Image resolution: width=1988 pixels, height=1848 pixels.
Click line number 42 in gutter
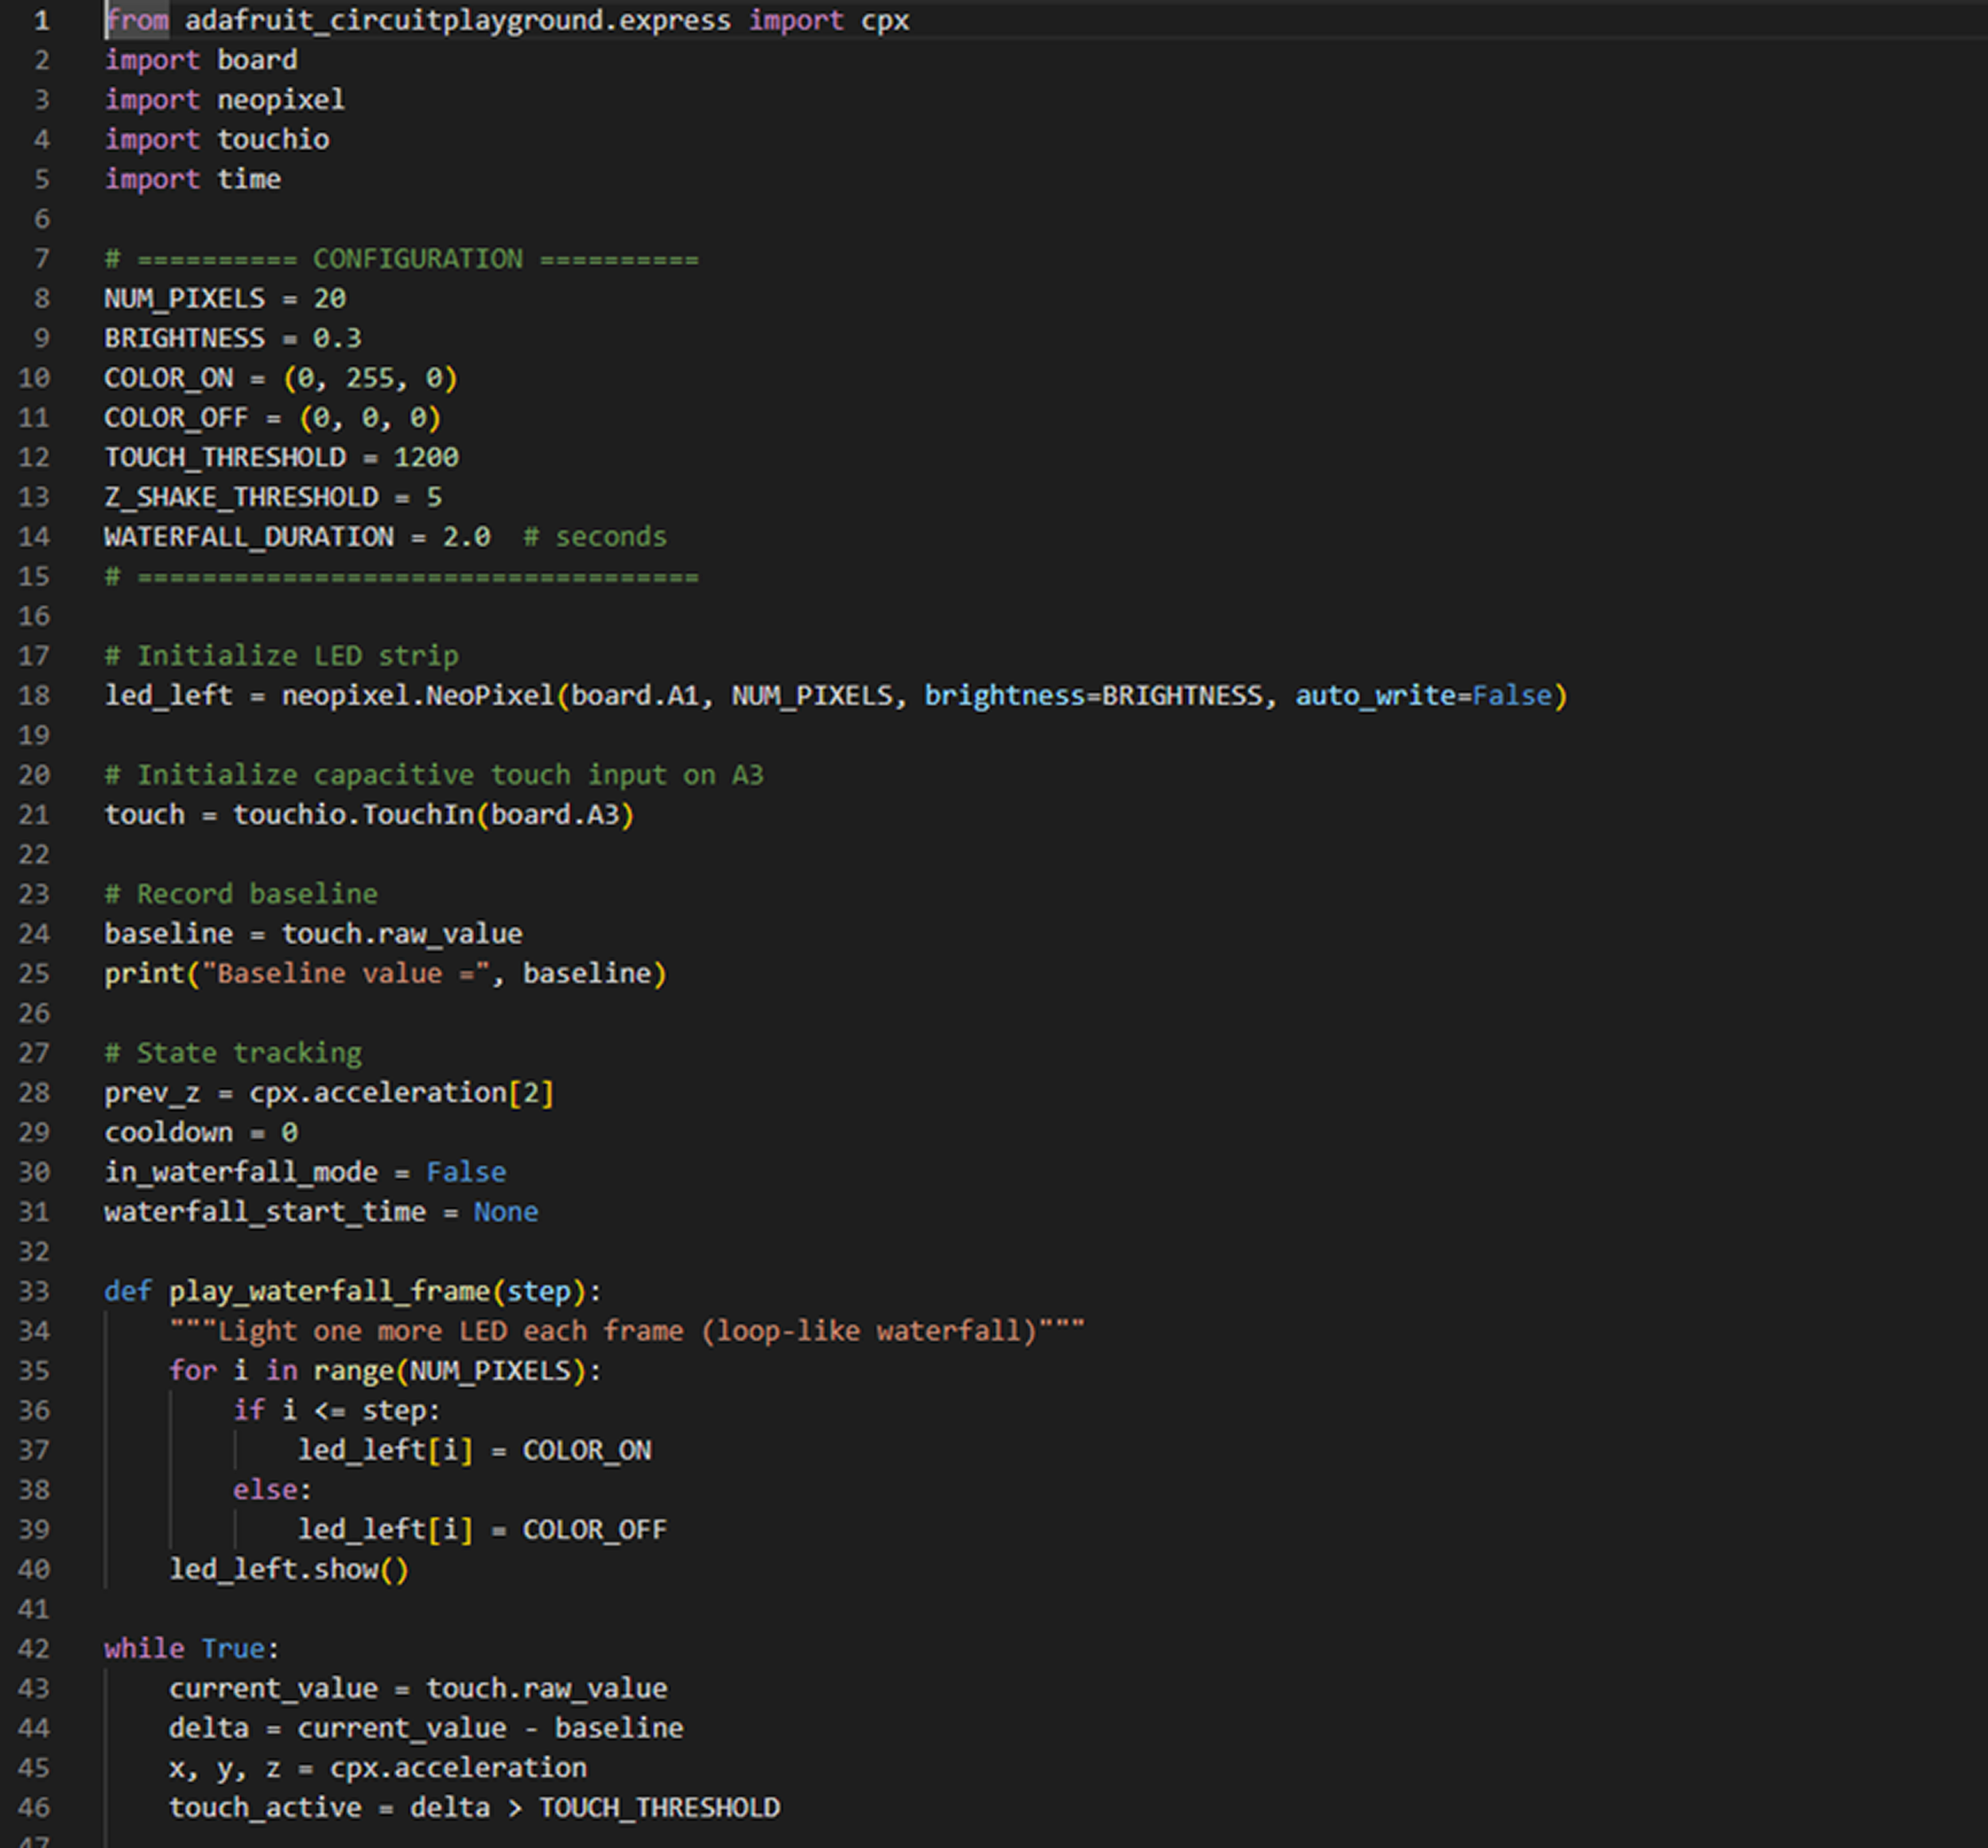pyautogui.click(x=33, y=1648)
